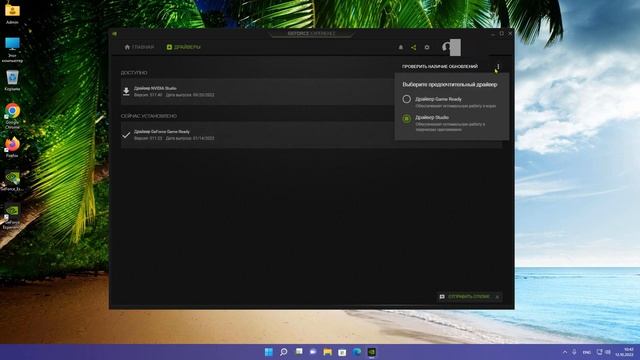Open the taskbar clock and date
Viewport: 640px width, 360px height.
[x=624, y=352]
